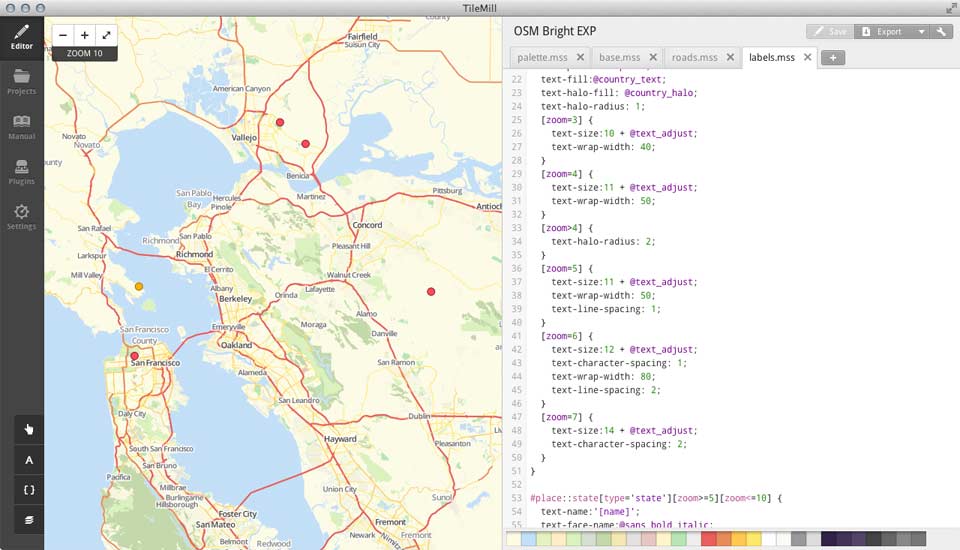This screenshot has height=550, width=960.
Task: Pick the light blue color swatch
Action: point(528,538)
